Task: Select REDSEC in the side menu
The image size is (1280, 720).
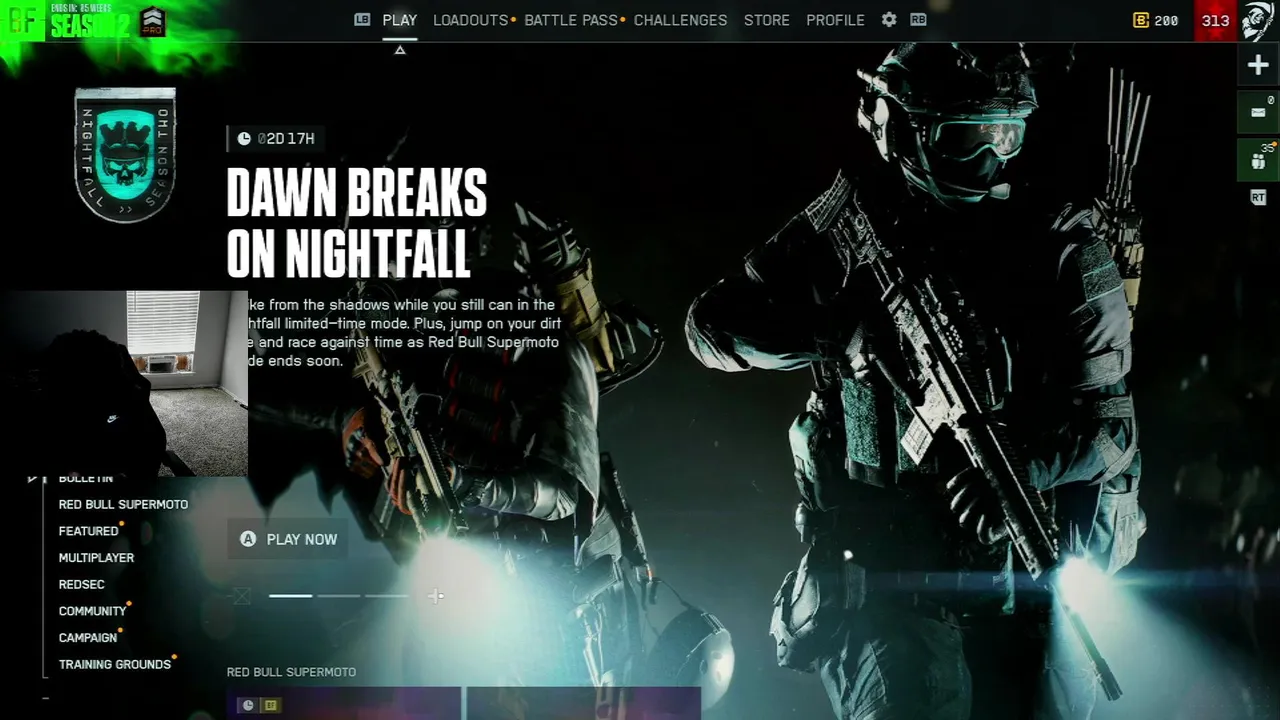Action: point(81,585)
